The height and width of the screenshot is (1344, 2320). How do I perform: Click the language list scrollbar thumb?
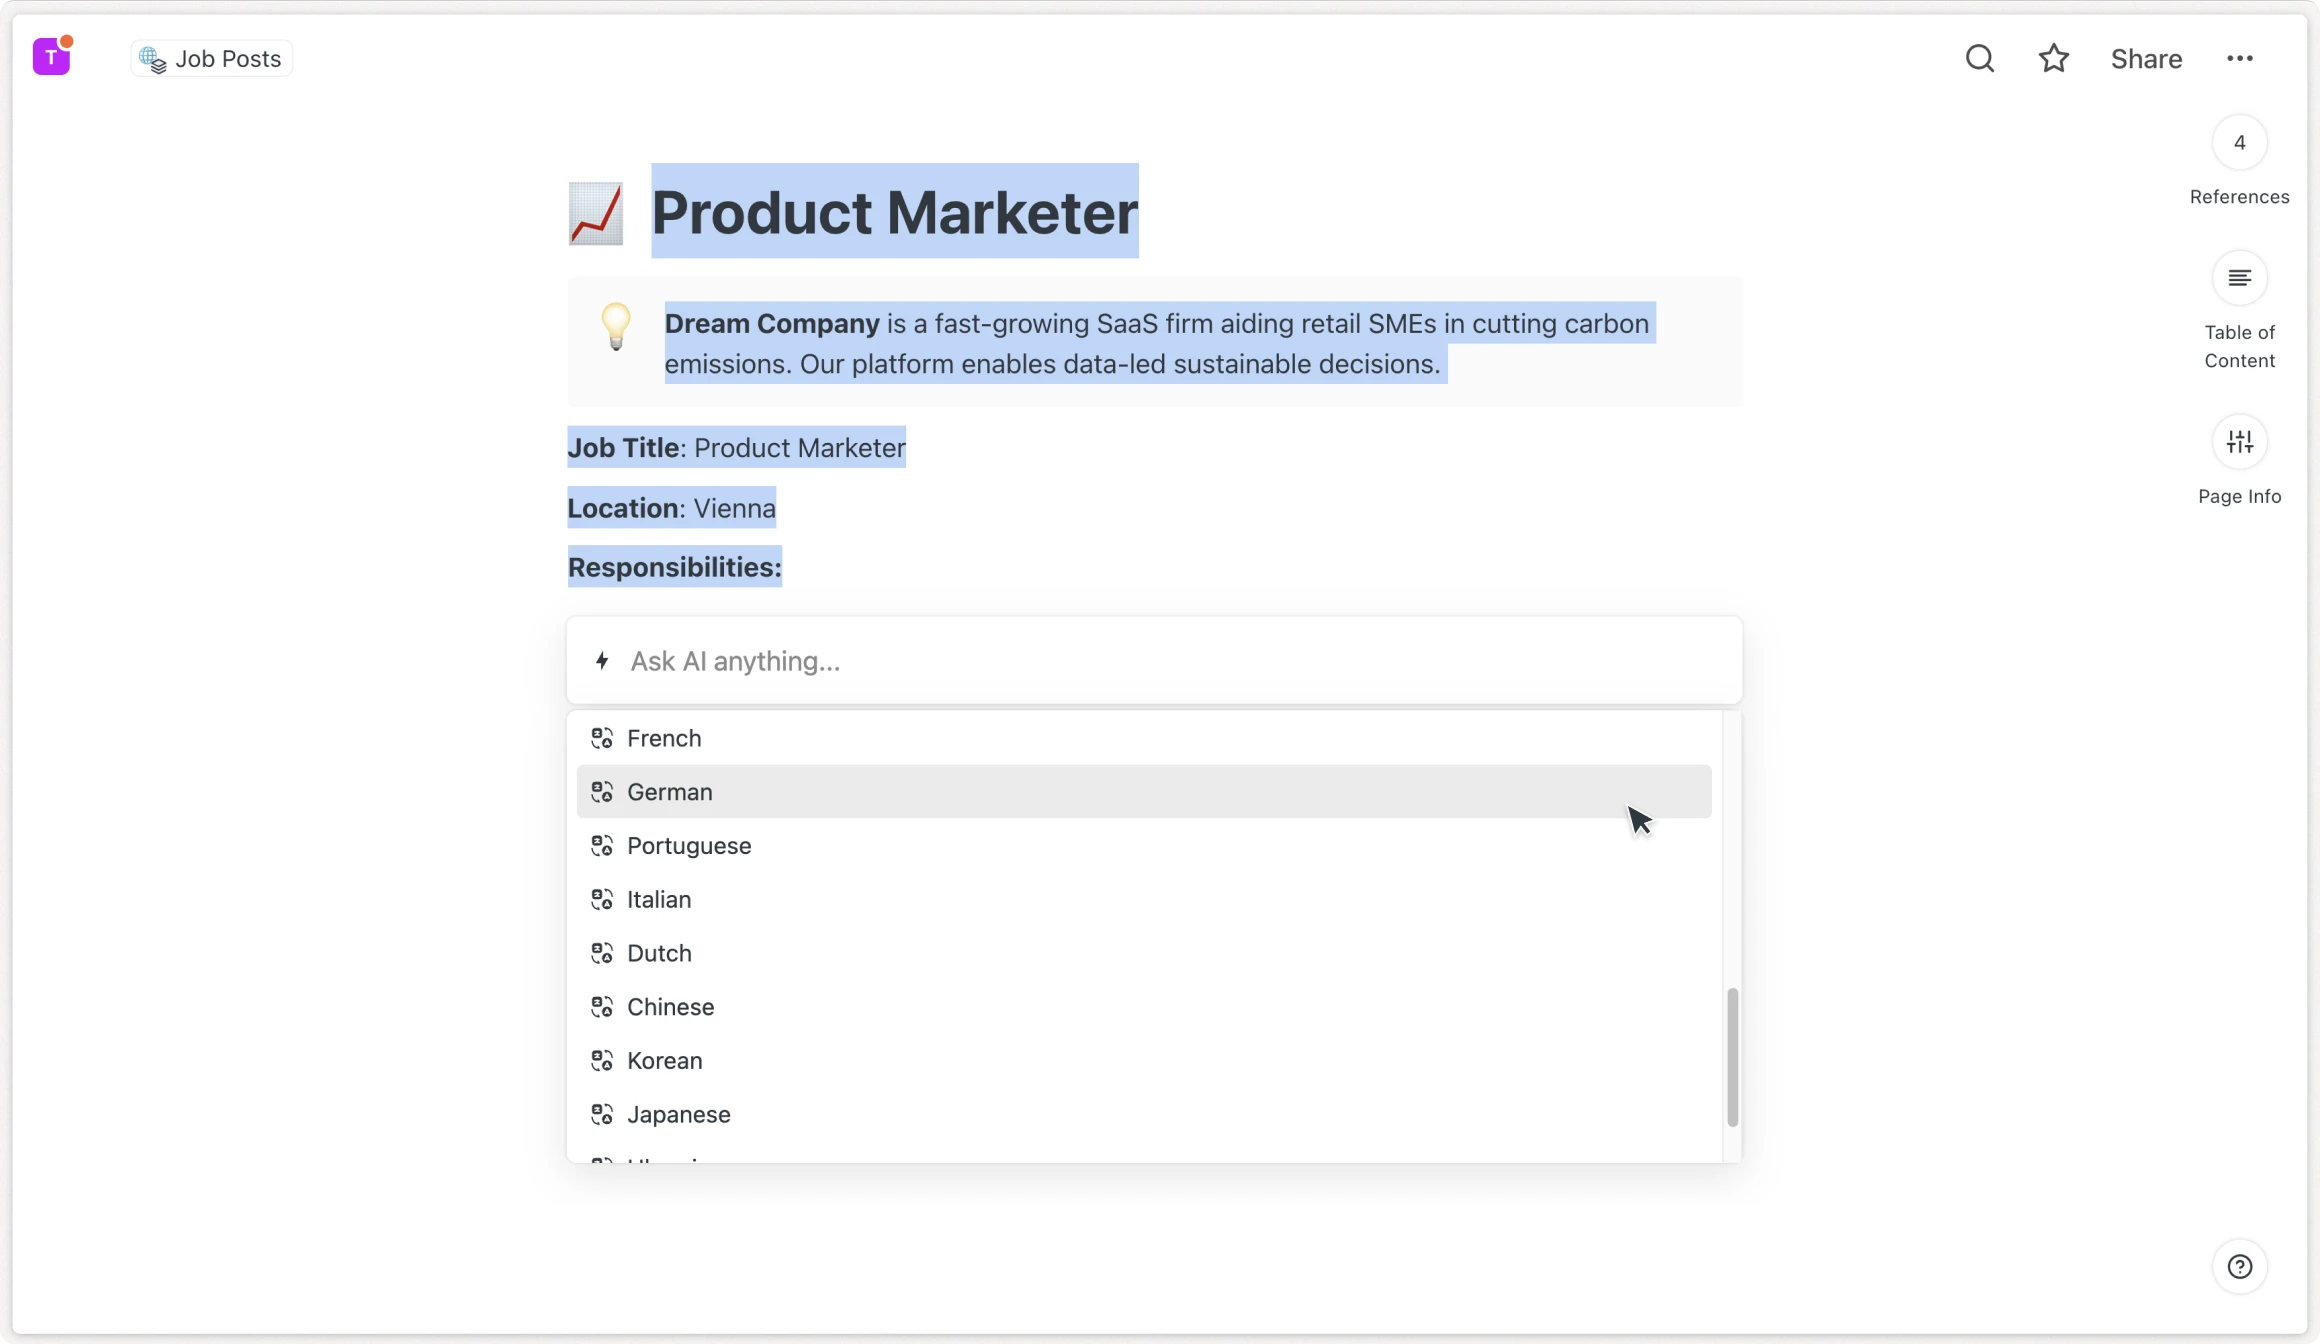(1732, 1056)
